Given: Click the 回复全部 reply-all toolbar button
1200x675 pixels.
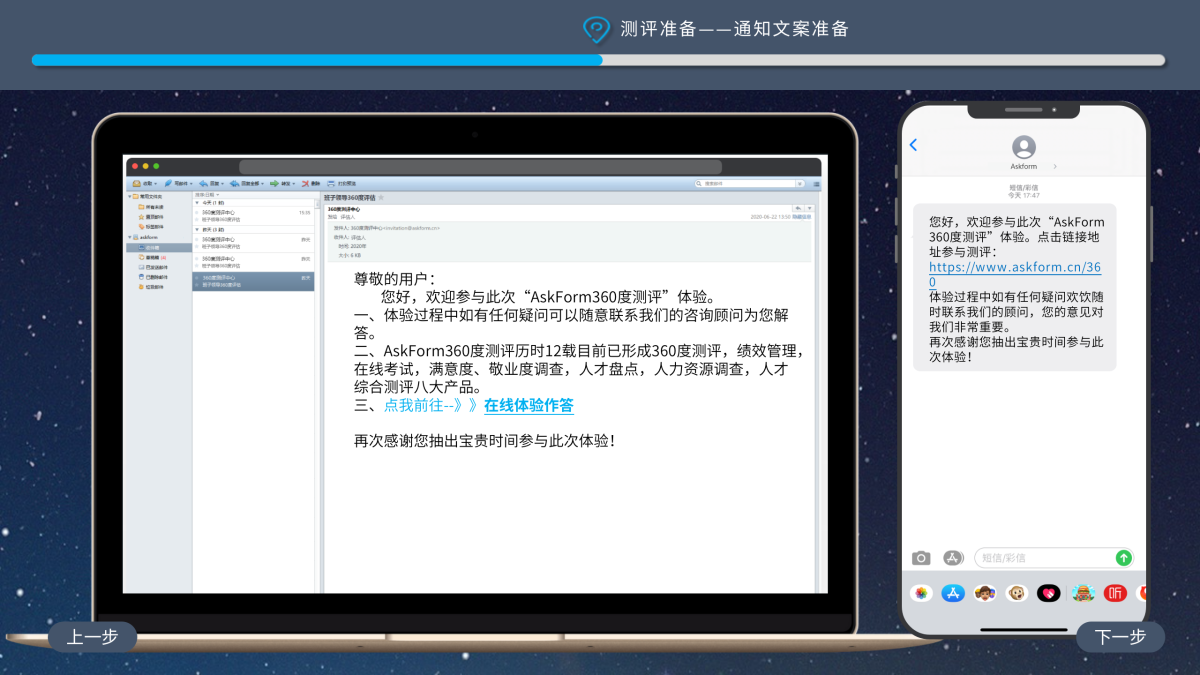Looking at the screenshot, I should 246,184.
